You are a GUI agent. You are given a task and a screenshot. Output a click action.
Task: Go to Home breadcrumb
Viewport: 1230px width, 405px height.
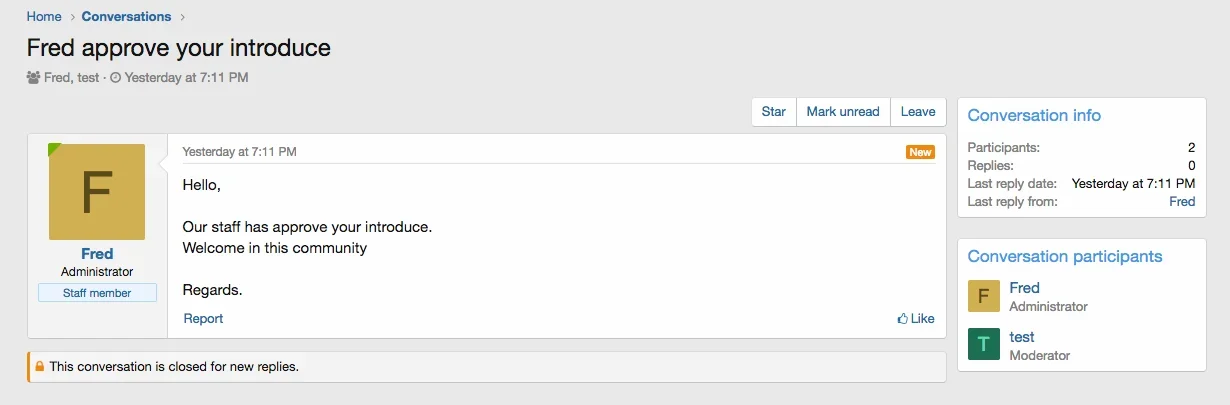44,16
